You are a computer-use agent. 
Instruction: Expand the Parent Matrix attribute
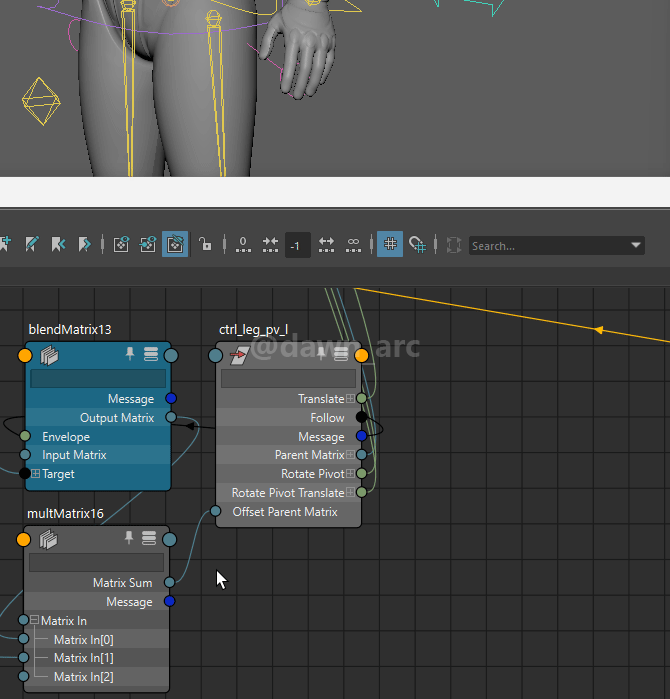click(x=350, y=454)
